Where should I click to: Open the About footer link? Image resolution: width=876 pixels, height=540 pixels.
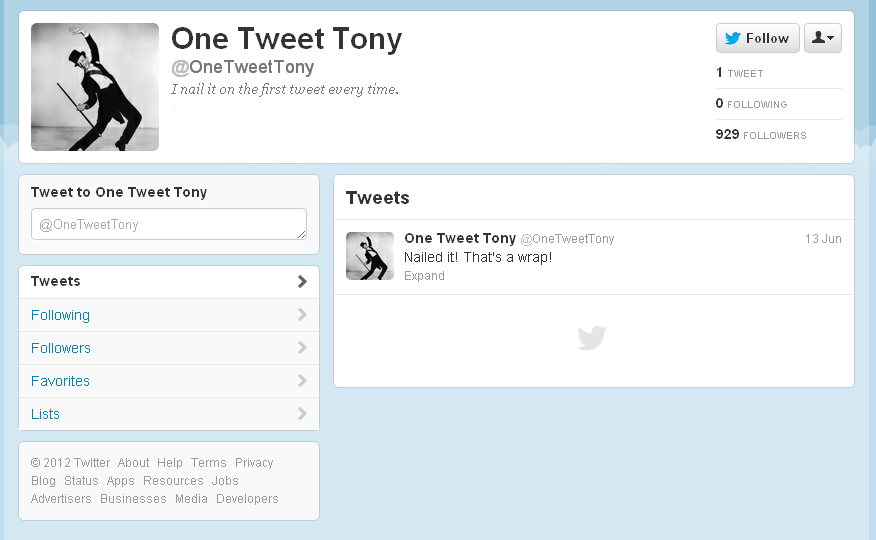click(134, 463)
